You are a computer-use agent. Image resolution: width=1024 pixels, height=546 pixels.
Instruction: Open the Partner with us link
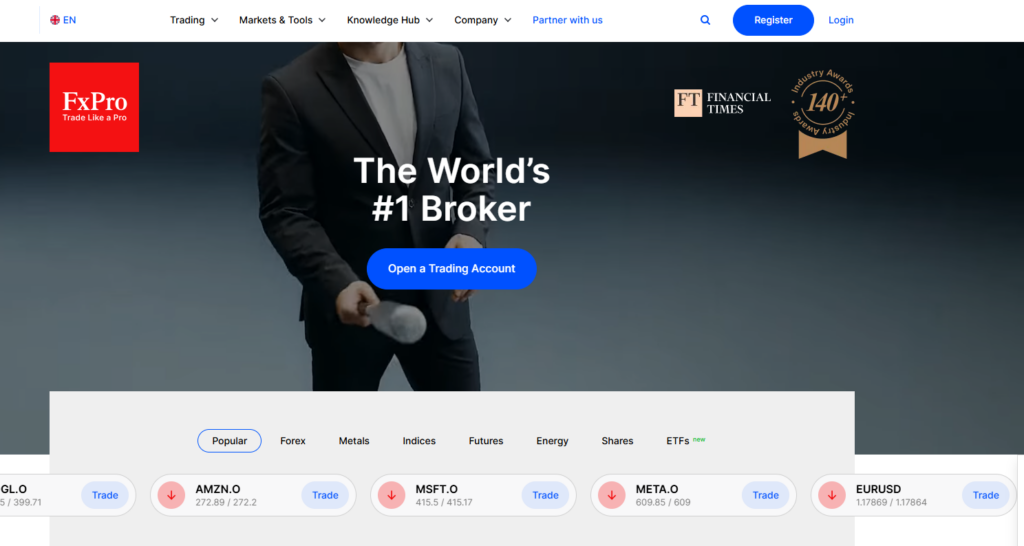pyautogui.click(x=568, y=20)
